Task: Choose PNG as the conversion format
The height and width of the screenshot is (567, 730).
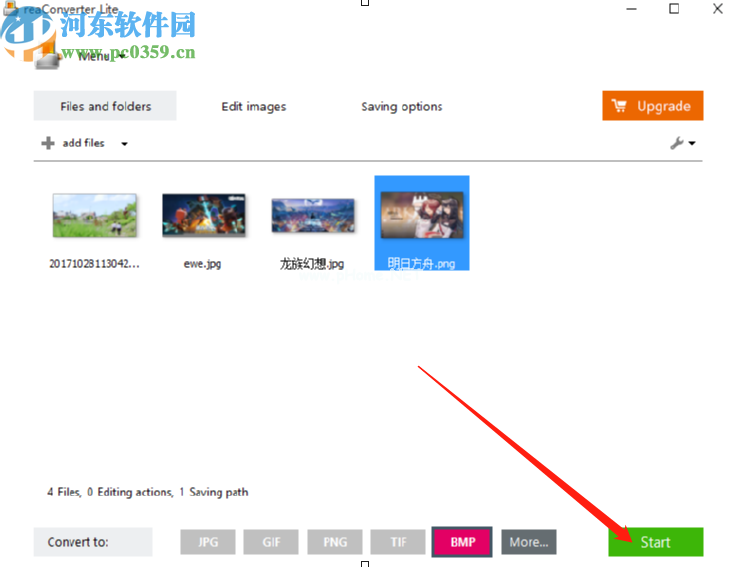Action: [335, 542]
